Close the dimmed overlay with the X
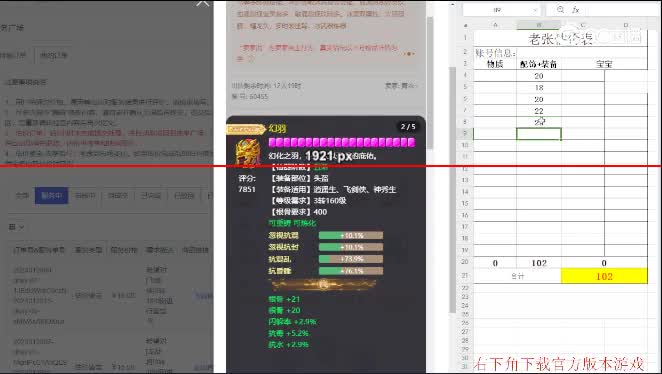 [203, 3]
